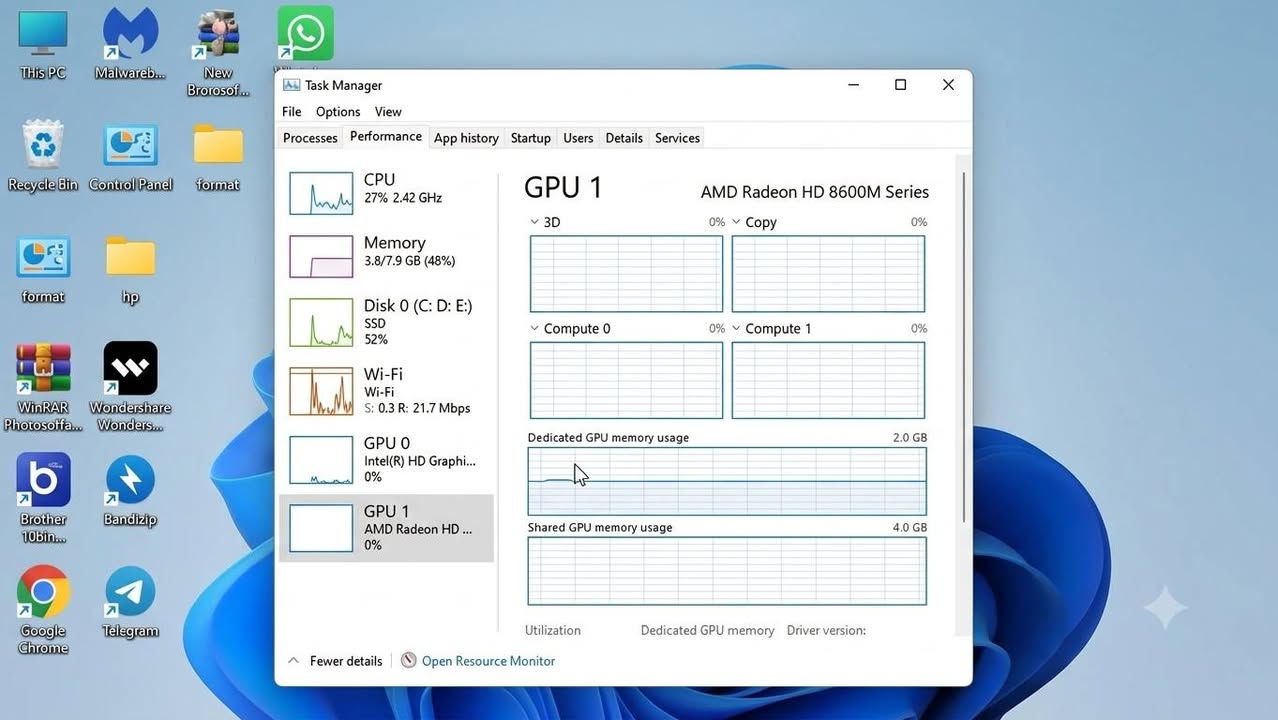Open the New Brorosoft archive icon
This screenshot has height=720, width=1278.
(218, 55)
